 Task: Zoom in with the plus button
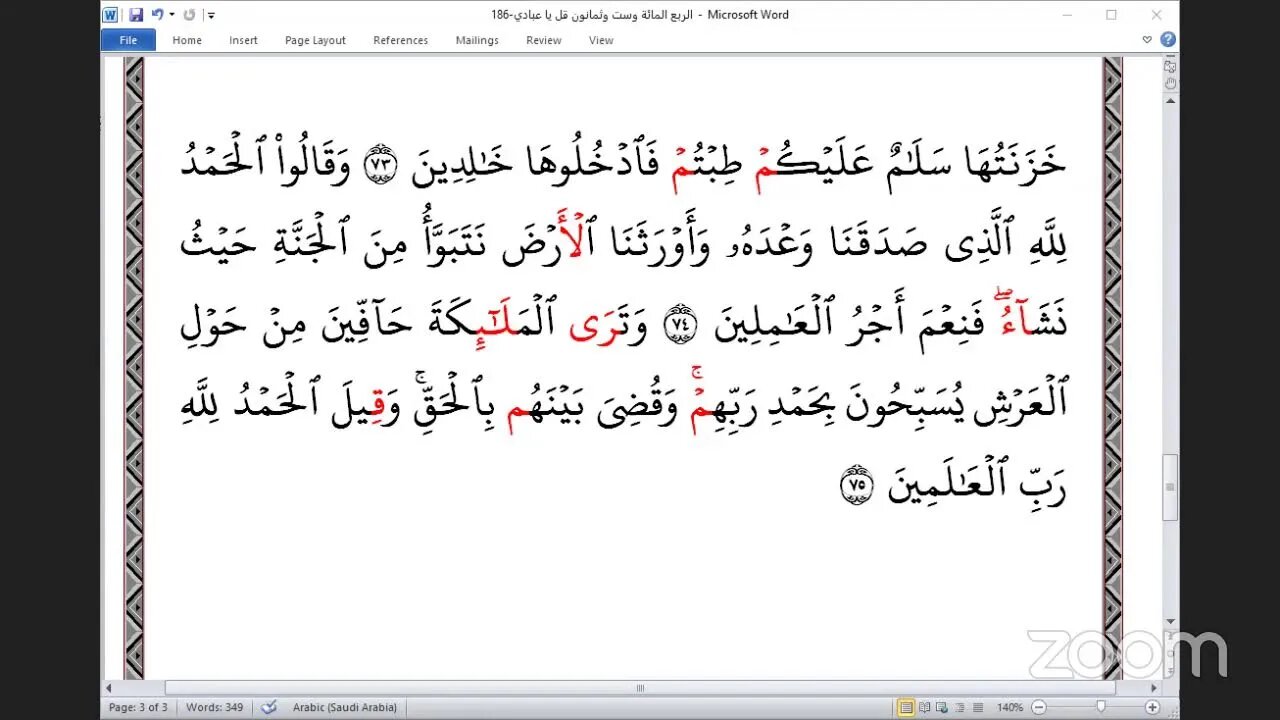click(x=1153, y=707)
